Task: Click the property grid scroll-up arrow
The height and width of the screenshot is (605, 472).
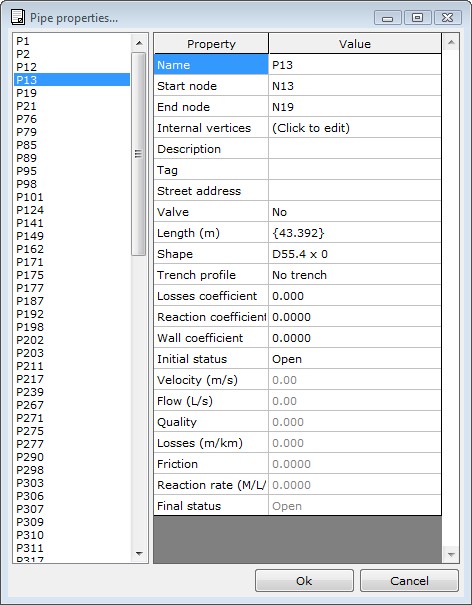Action: 450,42
